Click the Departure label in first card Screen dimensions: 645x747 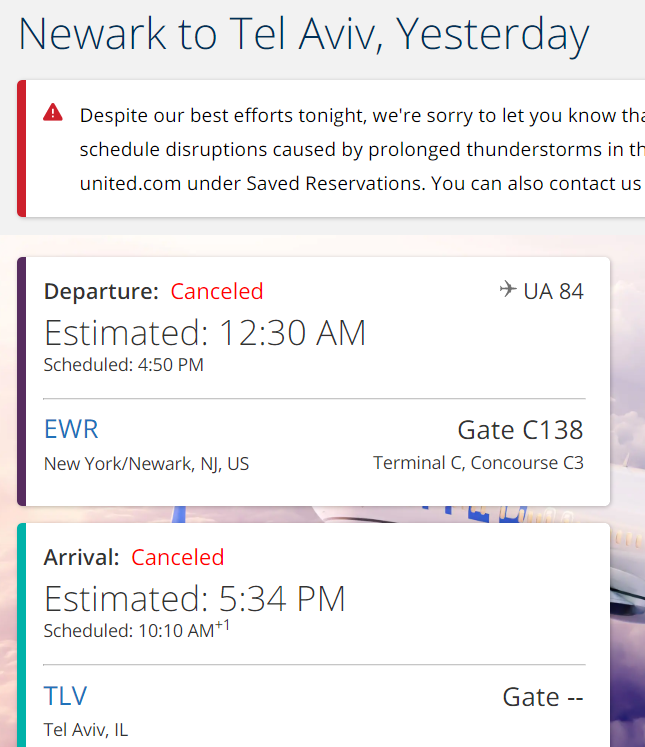click(x=101, y=291)
